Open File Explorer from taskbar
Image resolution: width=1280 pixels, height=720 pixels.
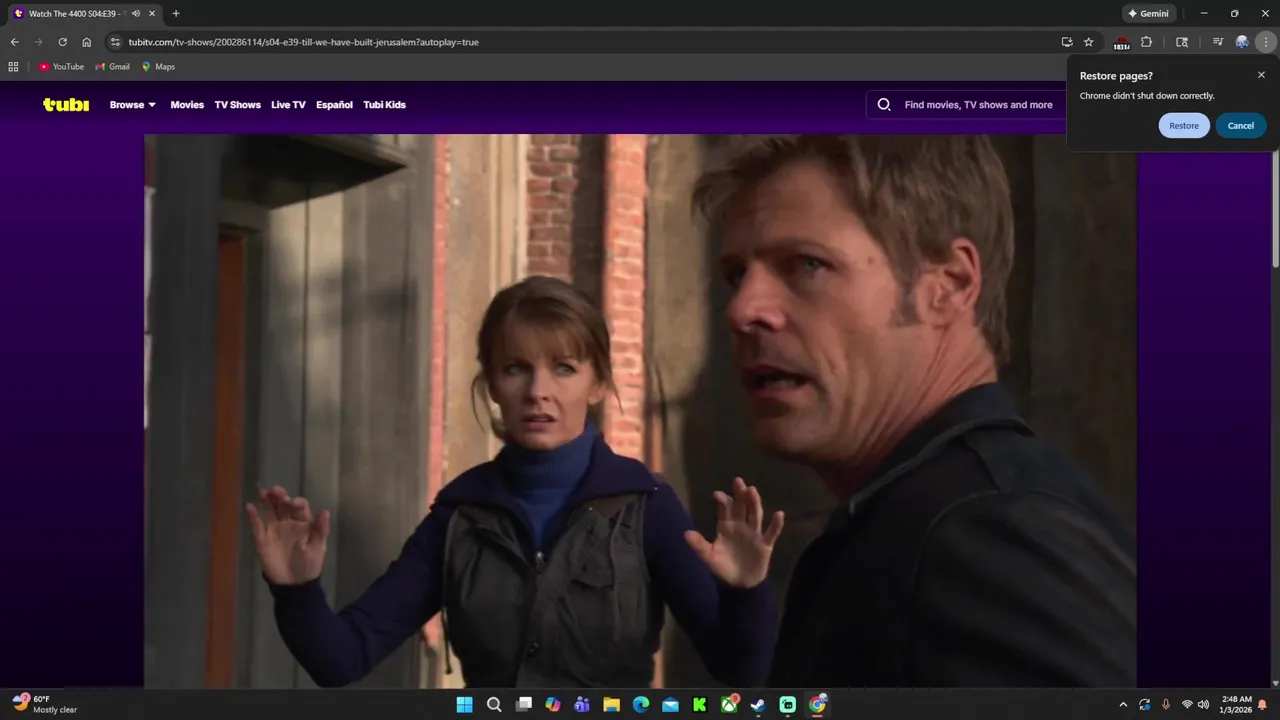611,704
